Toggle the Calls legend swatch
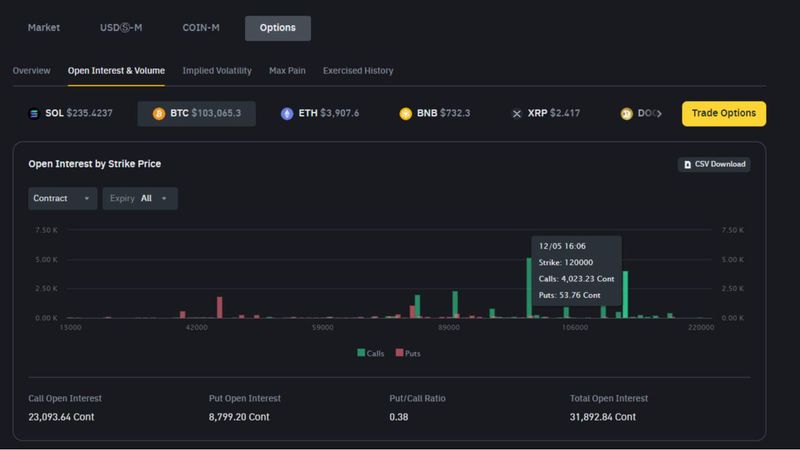 tap(361, 353)
